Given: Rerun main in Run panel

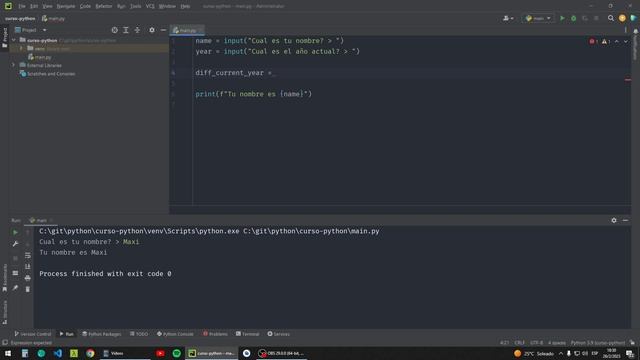Looking at the screenshot, I should click(x=15, y=232).
